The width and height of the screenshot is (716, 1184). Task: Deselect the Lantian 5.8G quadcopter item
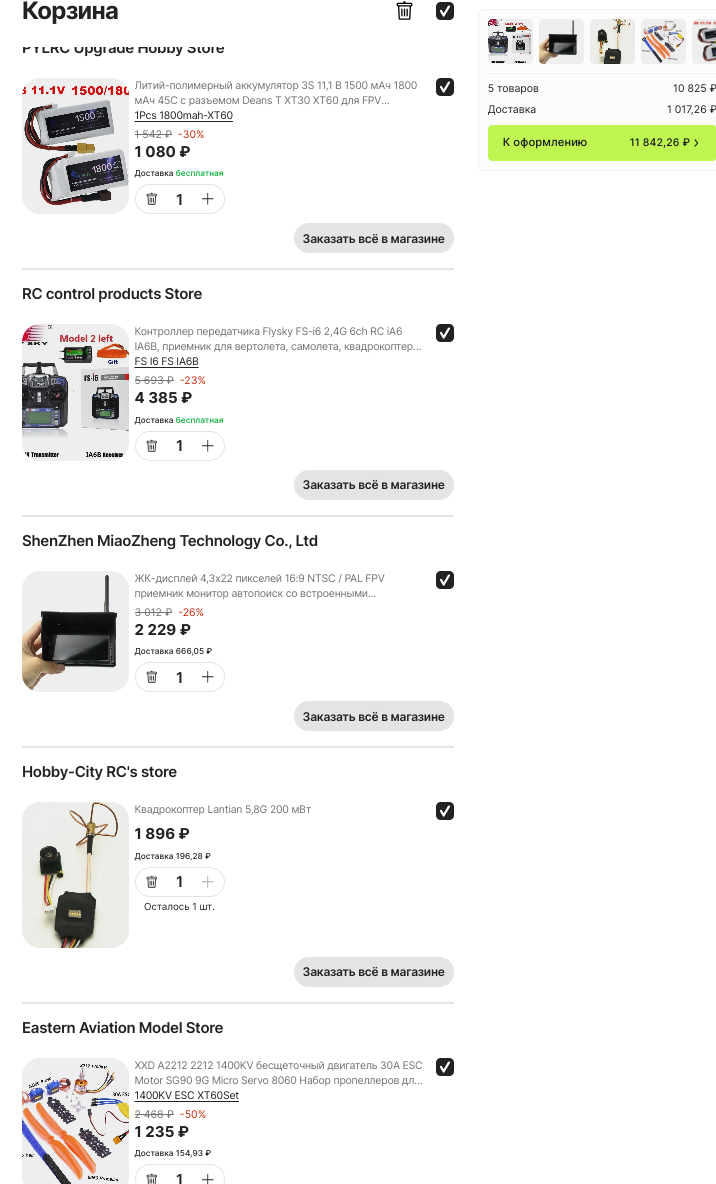tap(445, 811)
